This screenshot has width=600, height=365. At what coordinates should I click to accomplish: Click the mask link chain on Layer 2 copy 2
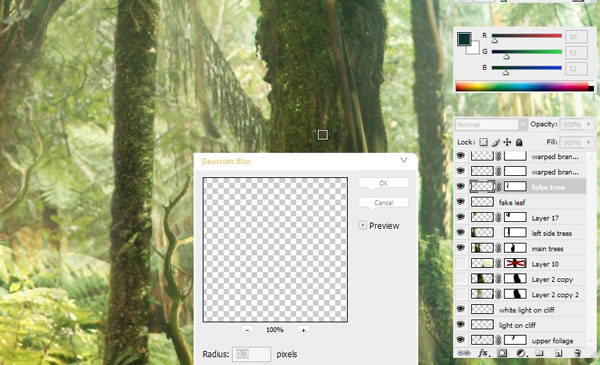click(498, 294)
